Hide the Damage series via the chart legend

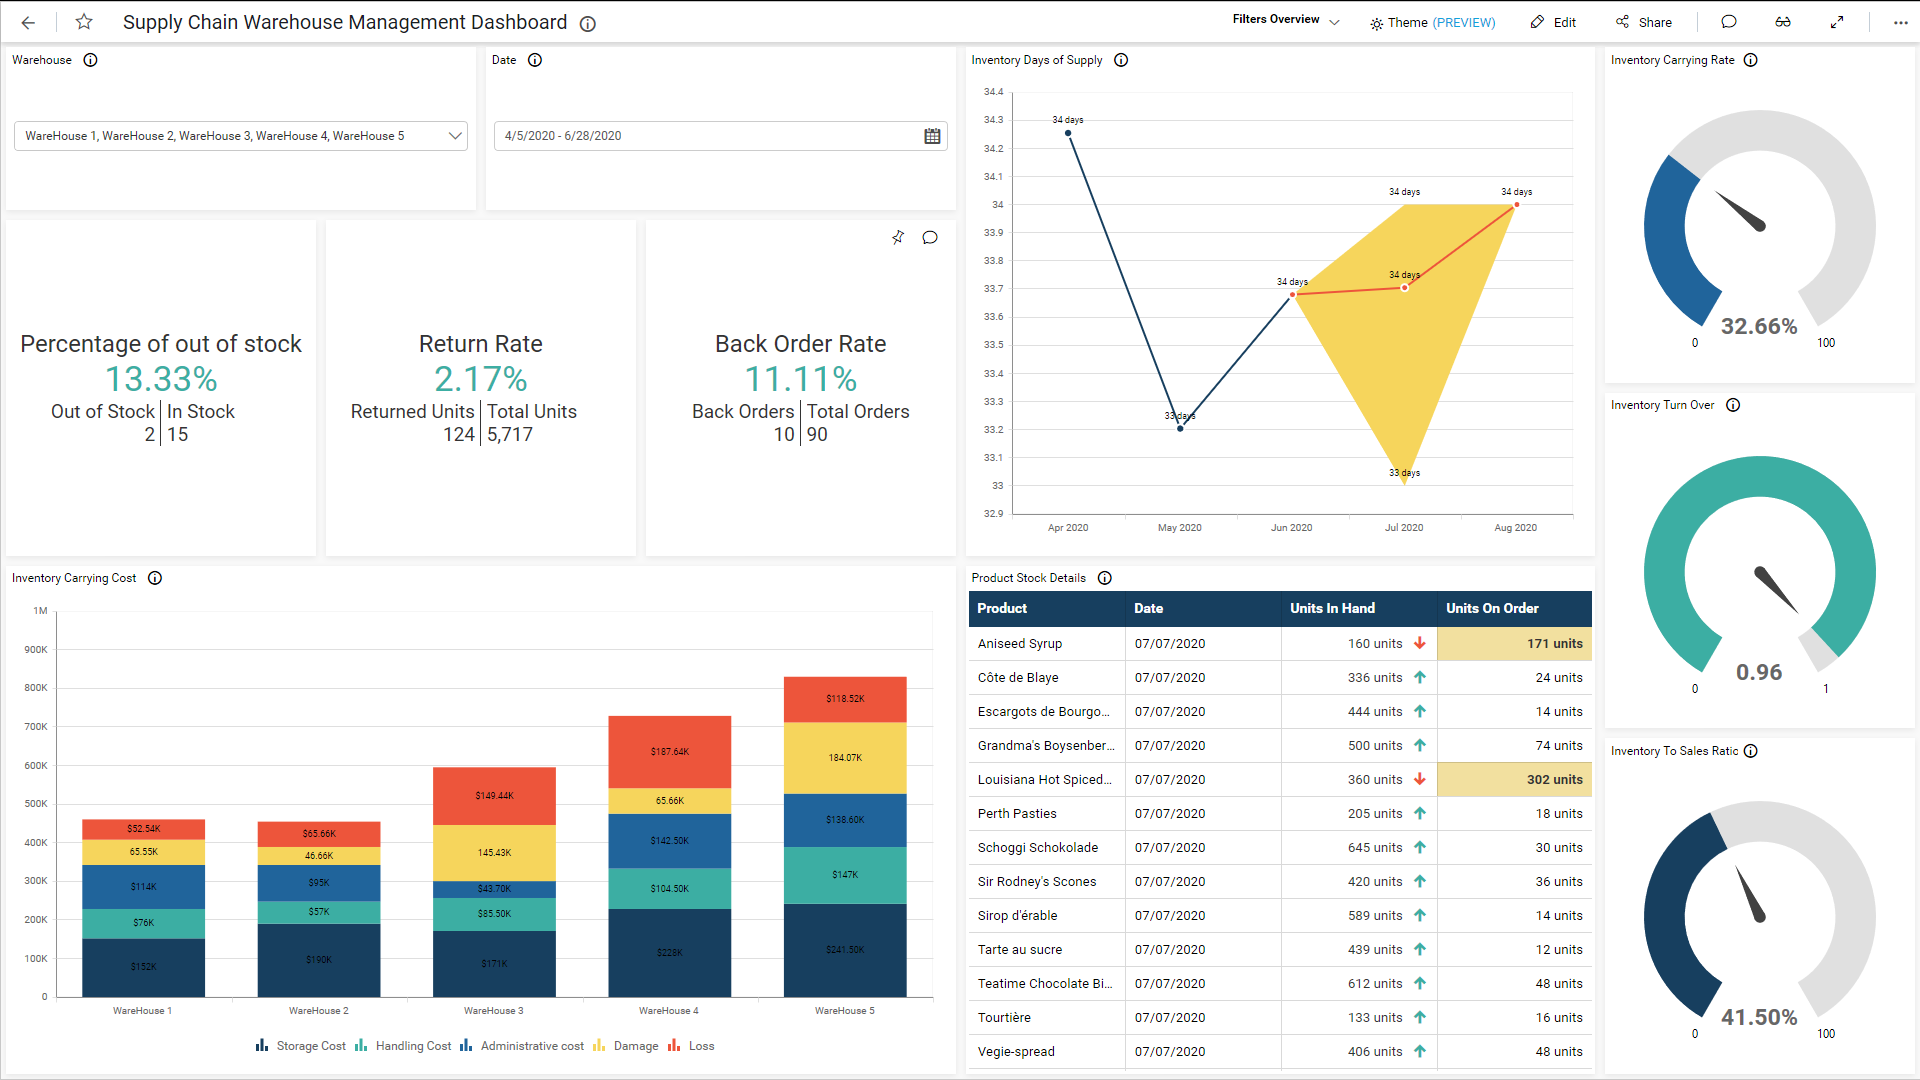634,1045
